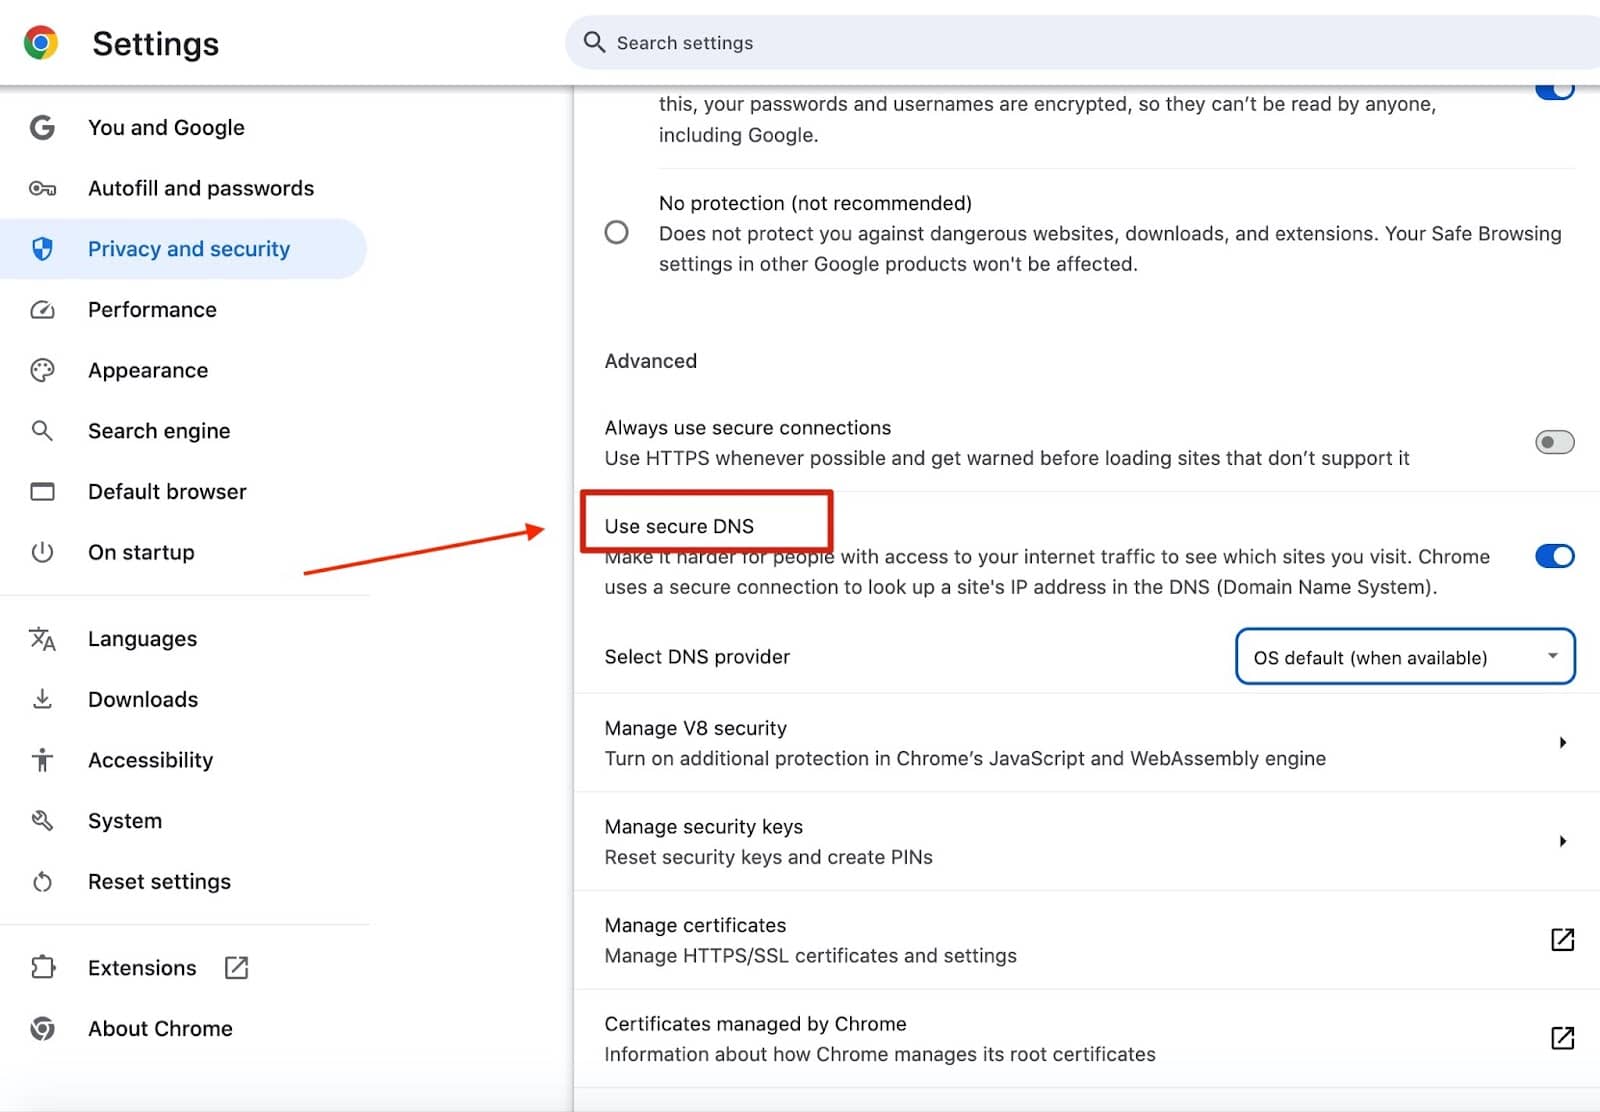Image resolution: width=1600 pixels, height=1112 pixels.
Task: Open Manage certificates external link icon
Action: click(x=1562, y=940)
